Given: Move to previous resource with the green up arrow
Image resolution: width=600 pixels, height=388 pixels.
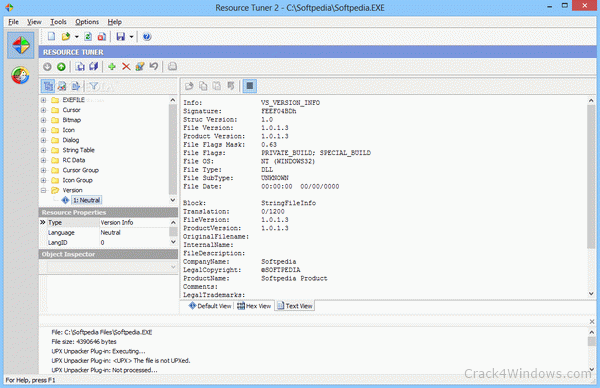Looking at the screenshot, I should [61, 67].
